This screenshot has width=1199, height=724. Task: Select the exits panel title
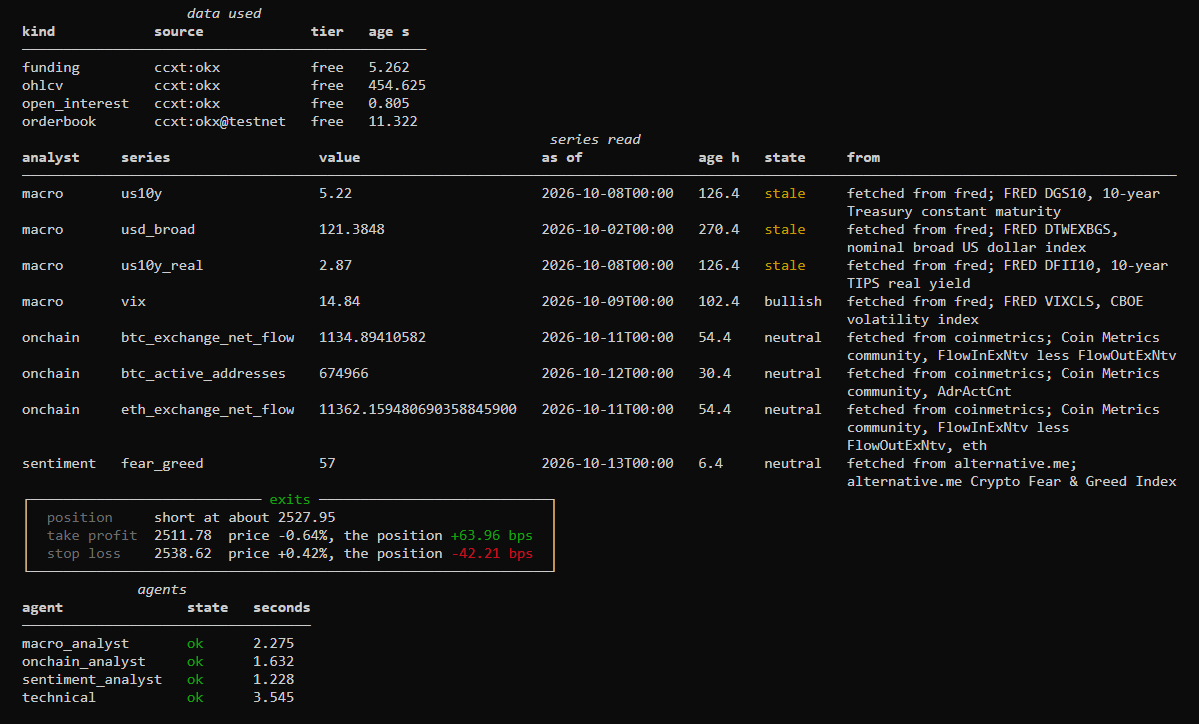coord(290,499)
